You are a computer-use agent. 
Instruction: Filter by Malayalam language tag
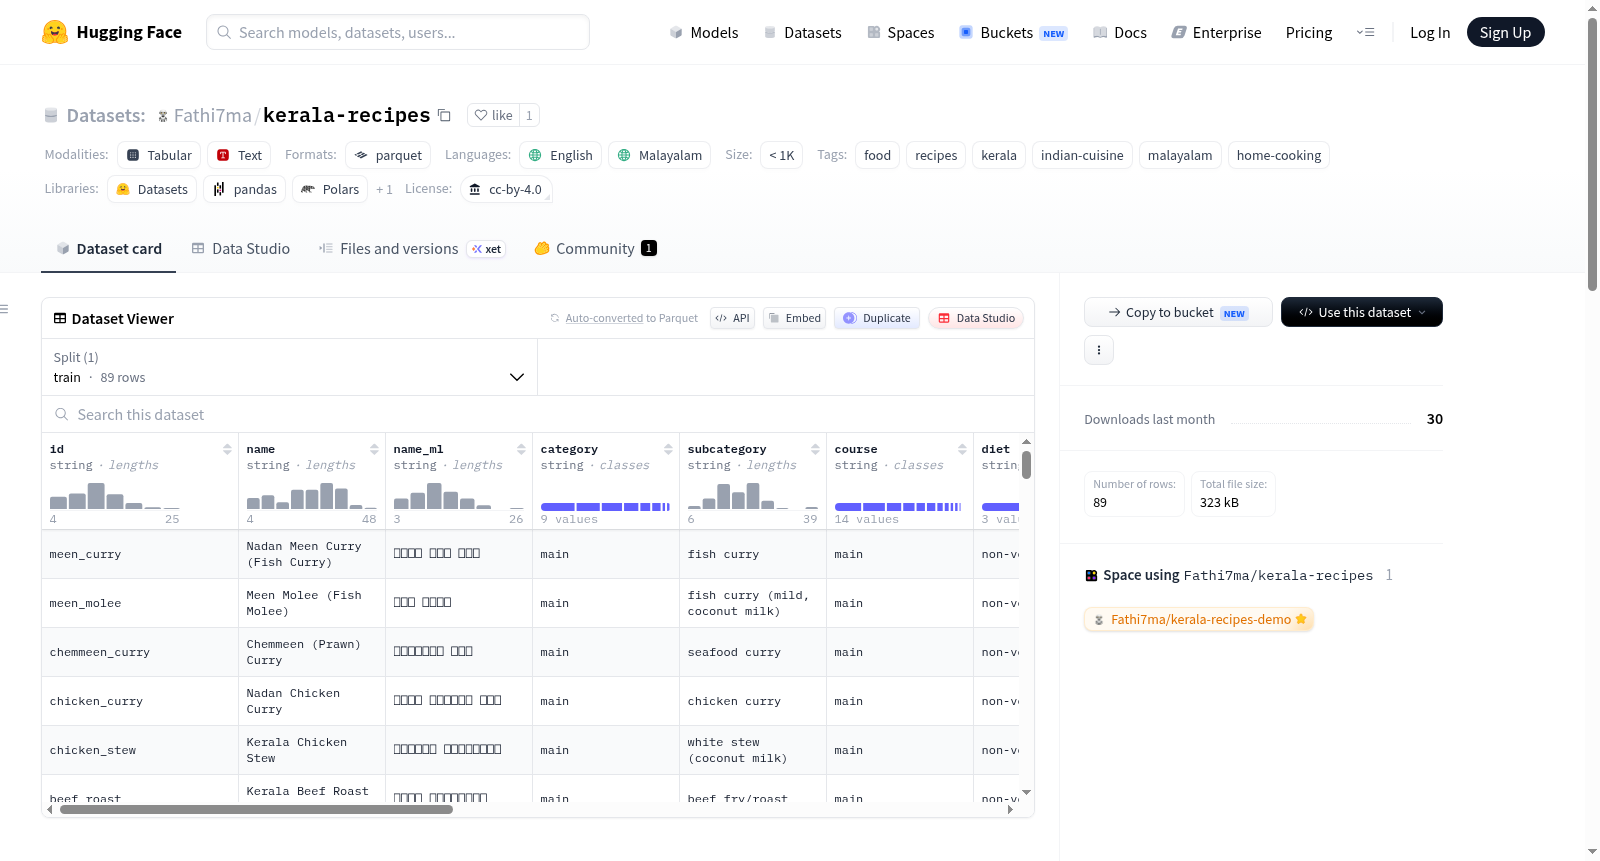point(660,155)
